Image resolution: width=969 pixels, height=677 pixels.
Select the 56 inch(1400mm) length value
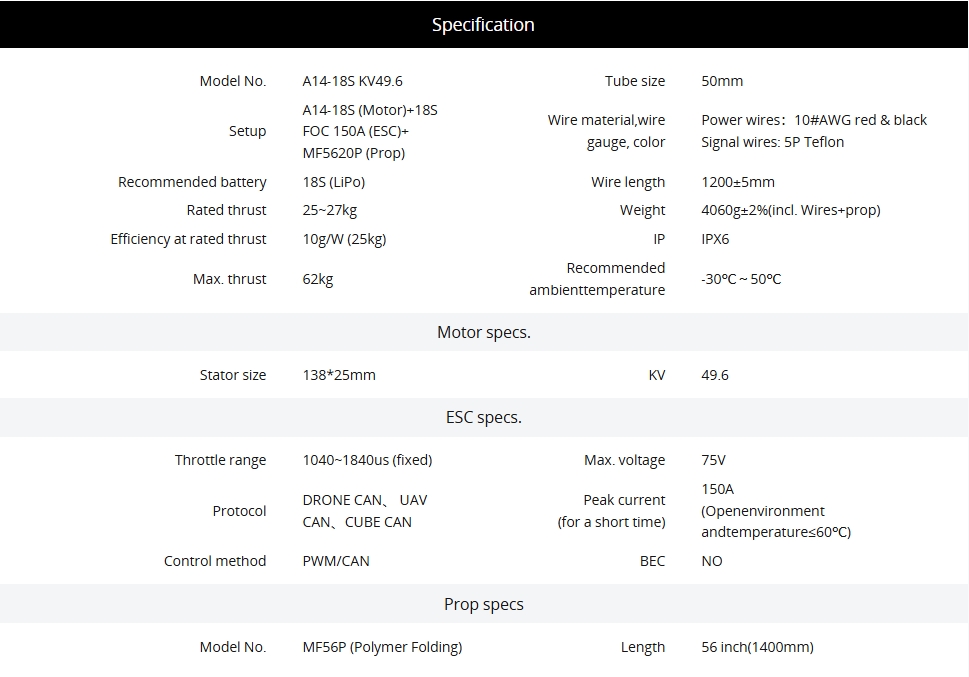pyautogui.click(x=757, y=647)
